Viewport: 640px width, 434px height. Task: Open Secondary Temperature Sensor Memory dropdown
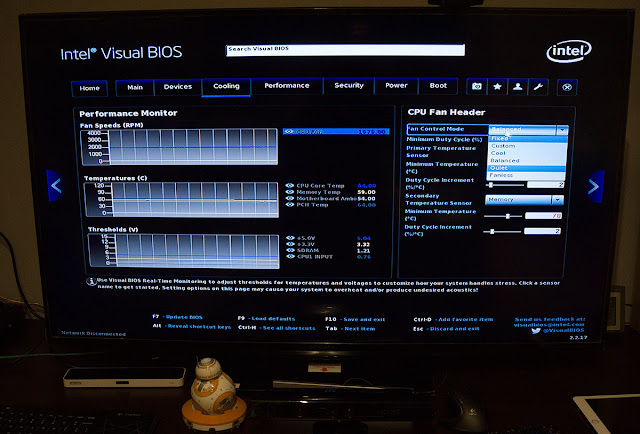click(x=524, y=200)
